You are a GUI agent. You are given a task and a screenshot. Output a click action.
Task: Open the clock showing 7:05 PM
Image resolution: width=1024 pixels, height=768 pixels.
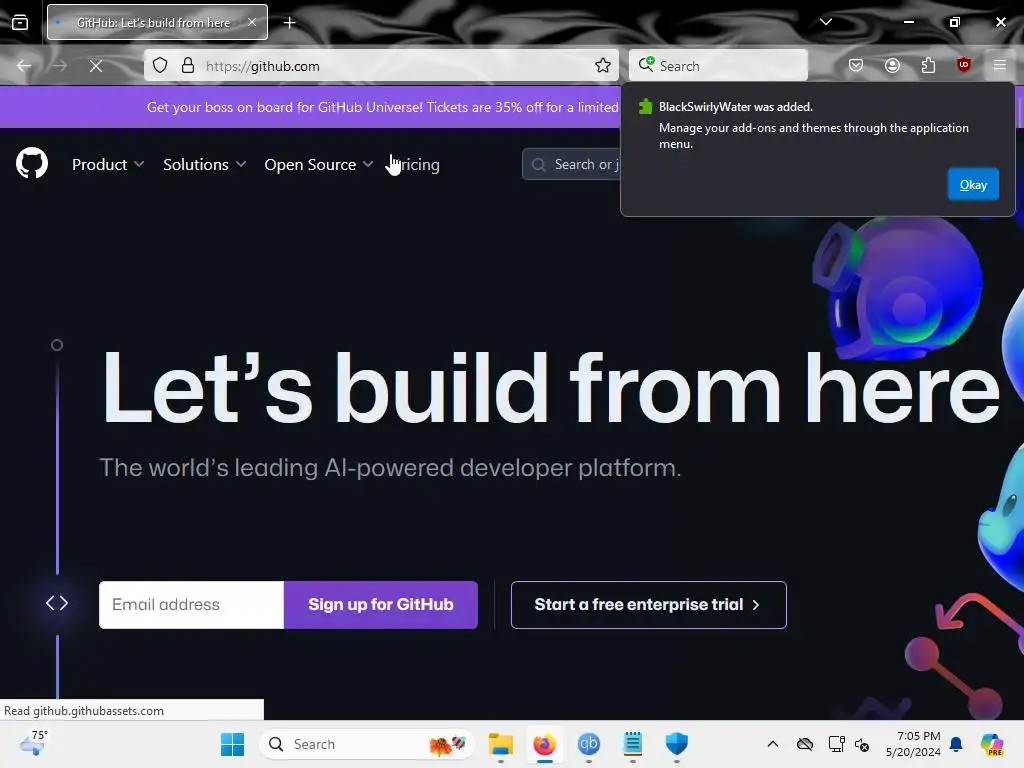(x=913, y=744)
